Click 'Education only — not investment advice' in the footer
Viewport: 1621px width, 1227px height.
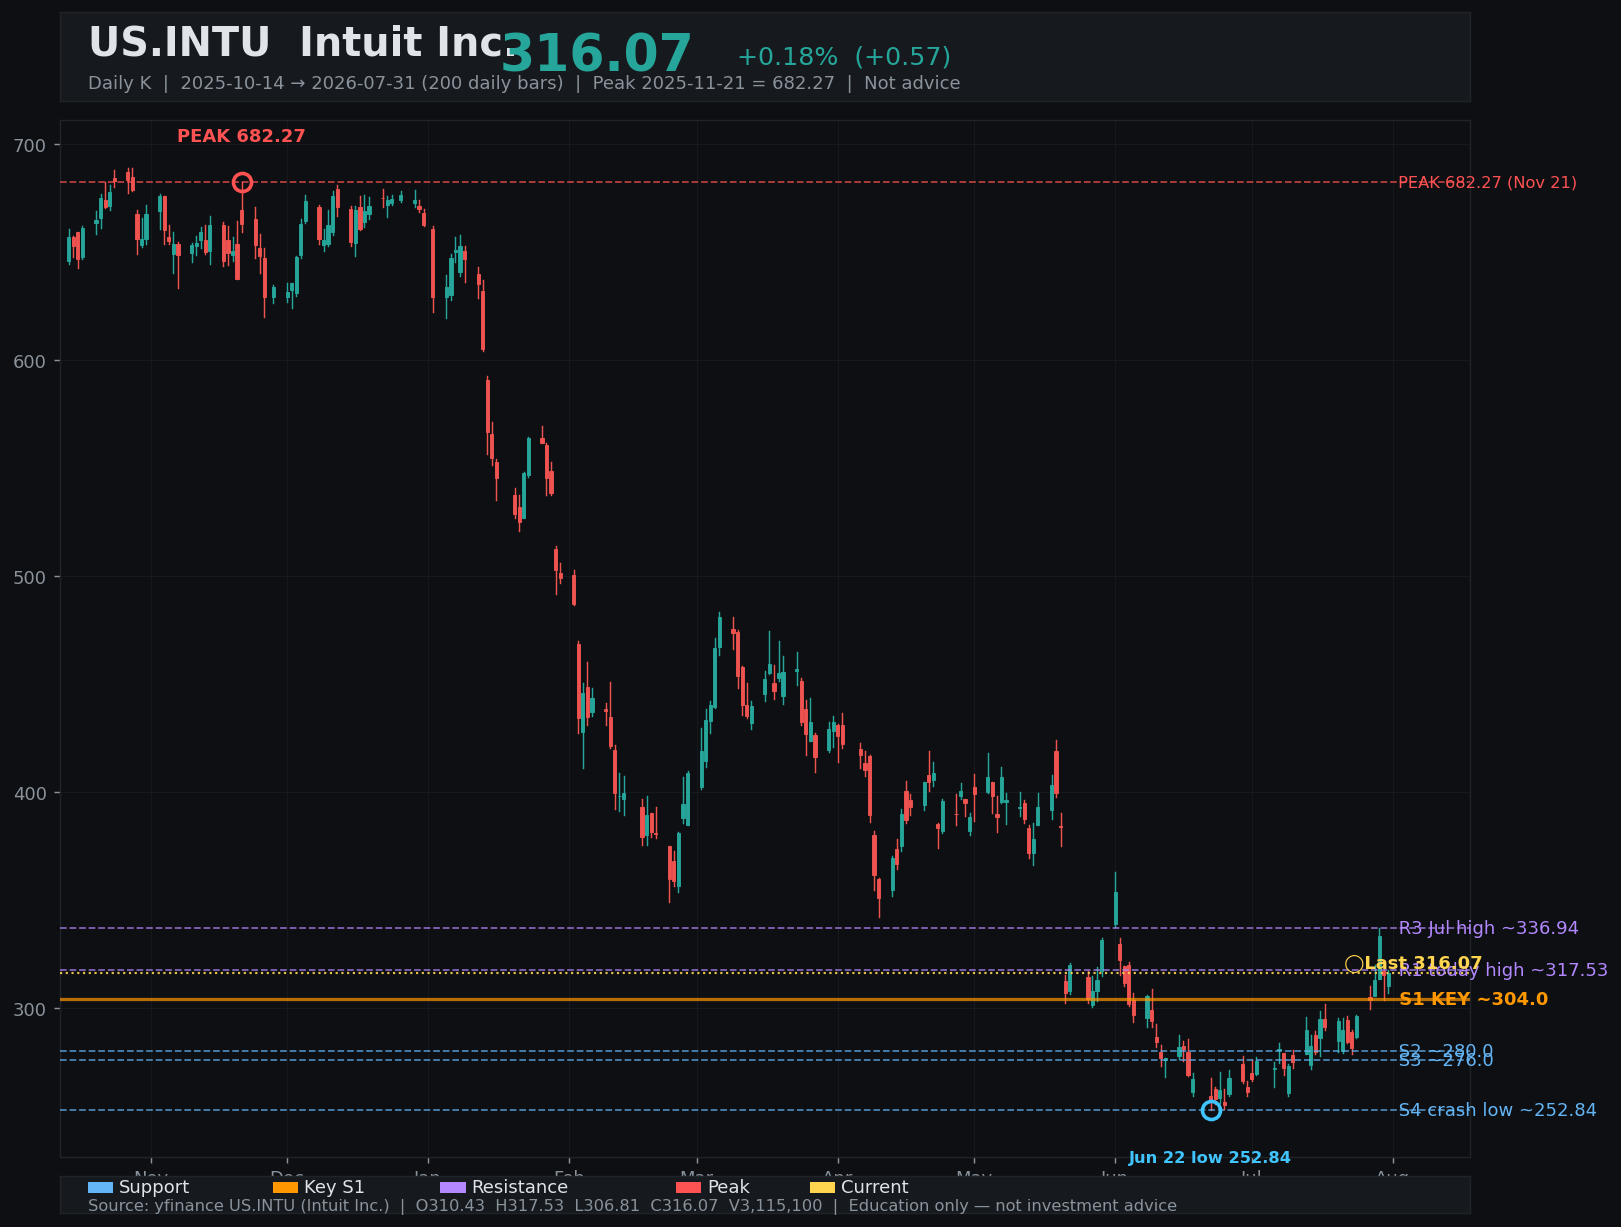(x=1012, y=1206)
